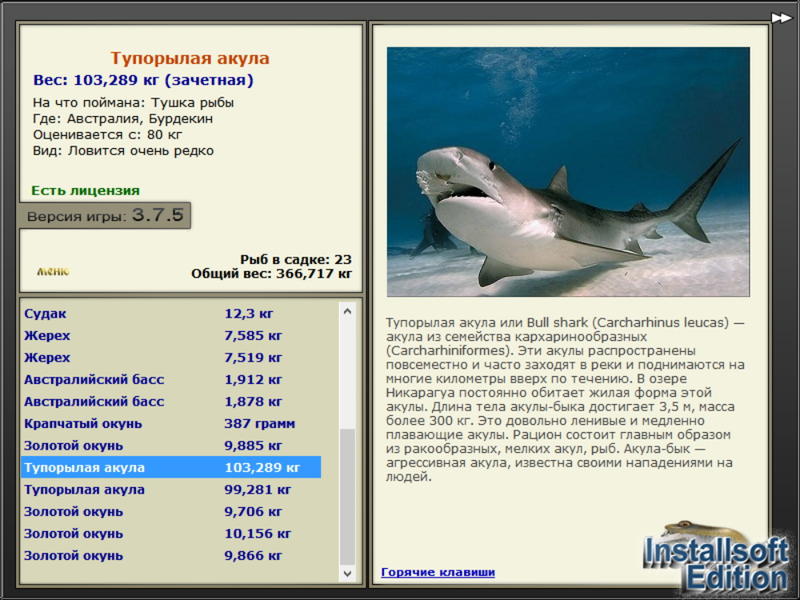Click the "Рыб в садке: 23" counter
This screenshot has width=800, height=600.
(x=296, y=259)
